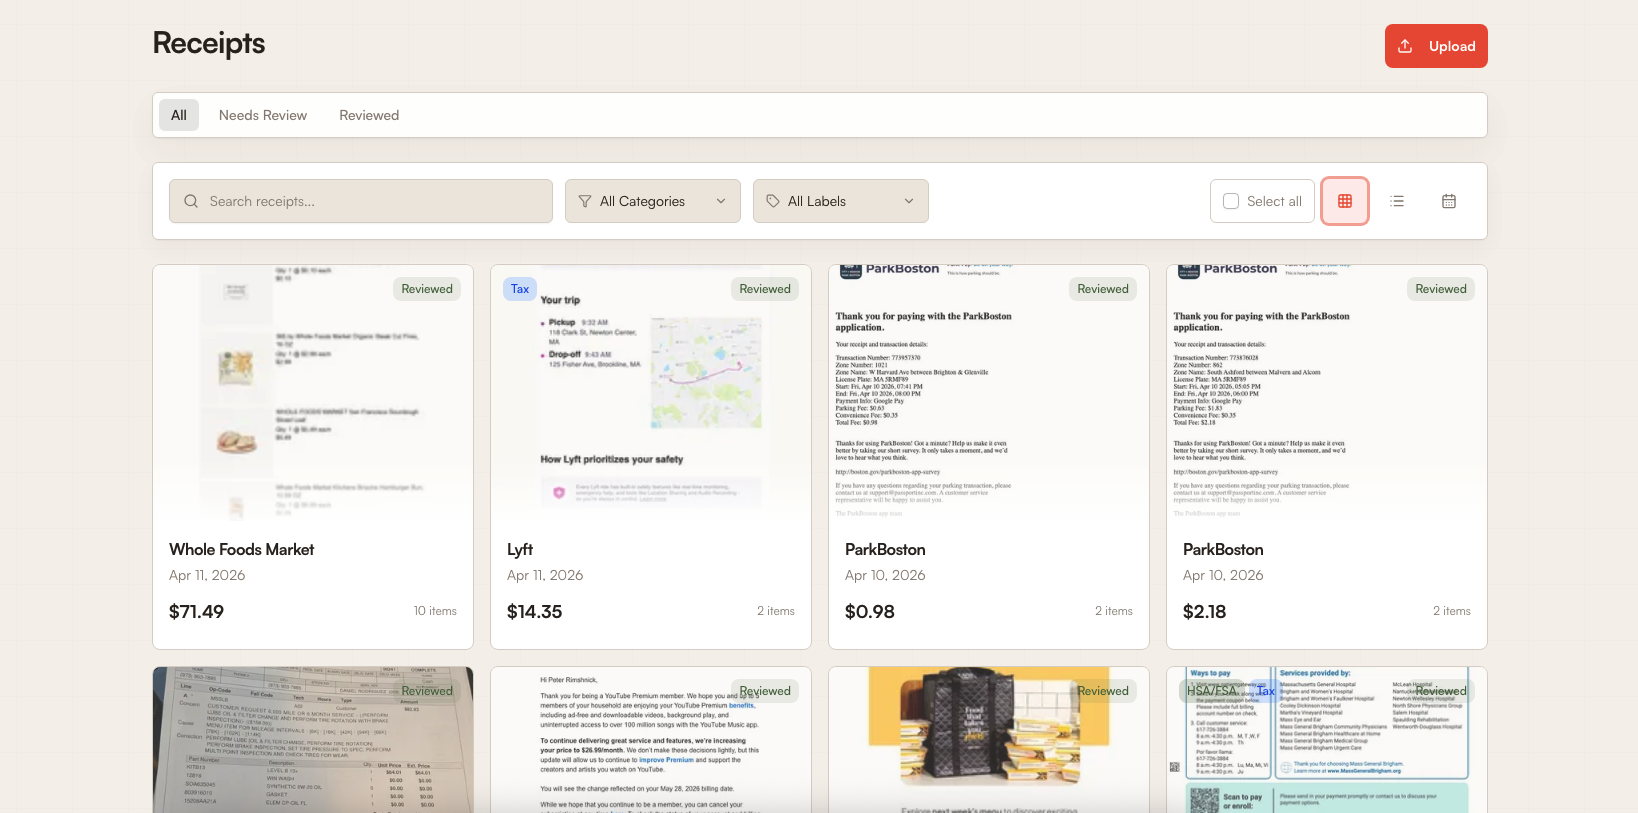This screenshot has width=1638, height=813.
Task: Open the ParkBoston $0.98 receipt
Action: 989,457
